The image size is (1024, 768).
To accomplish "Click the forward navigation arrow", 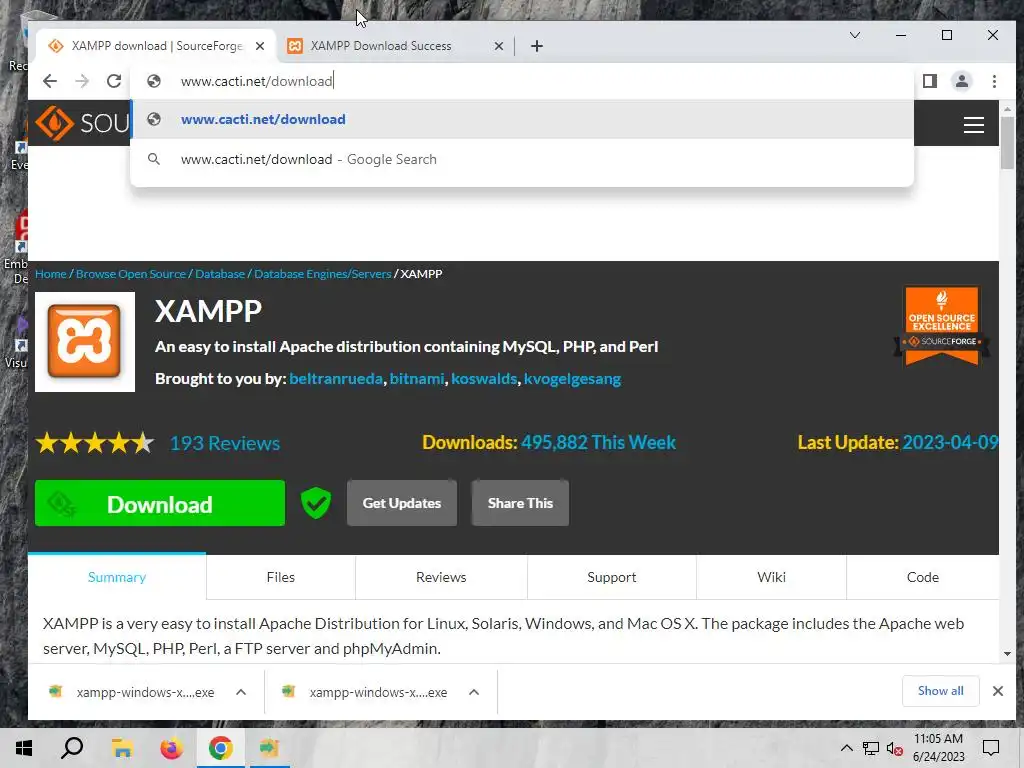I will 82,81.
